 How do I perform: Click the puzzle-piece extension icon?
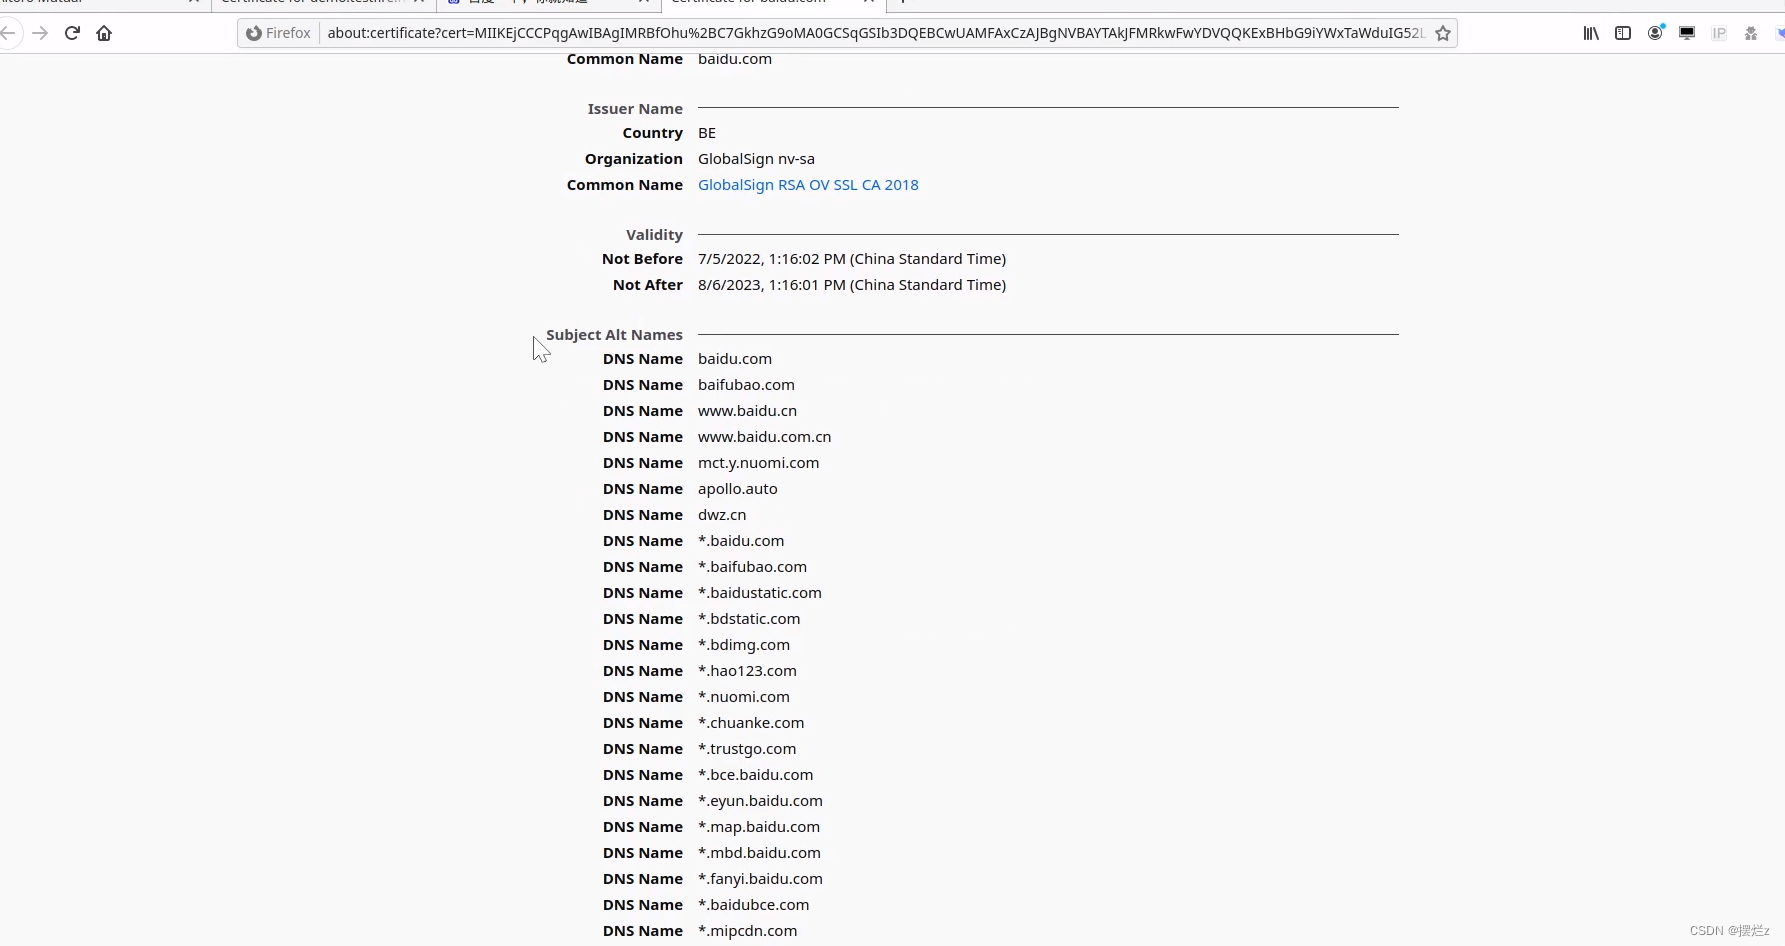pyautogui.click(x=1751, y=33)
